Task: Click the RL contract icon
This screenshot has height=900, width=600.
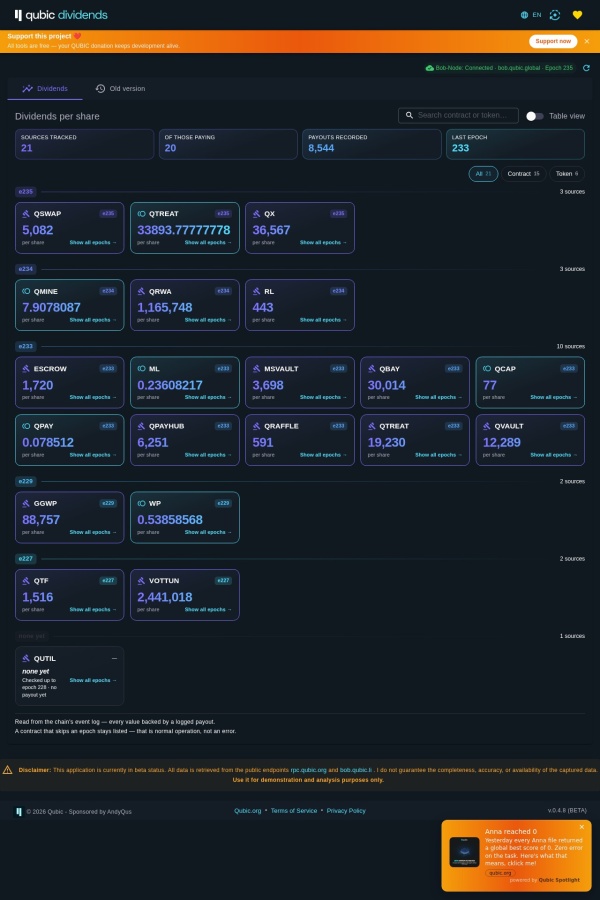Action: 257,291
